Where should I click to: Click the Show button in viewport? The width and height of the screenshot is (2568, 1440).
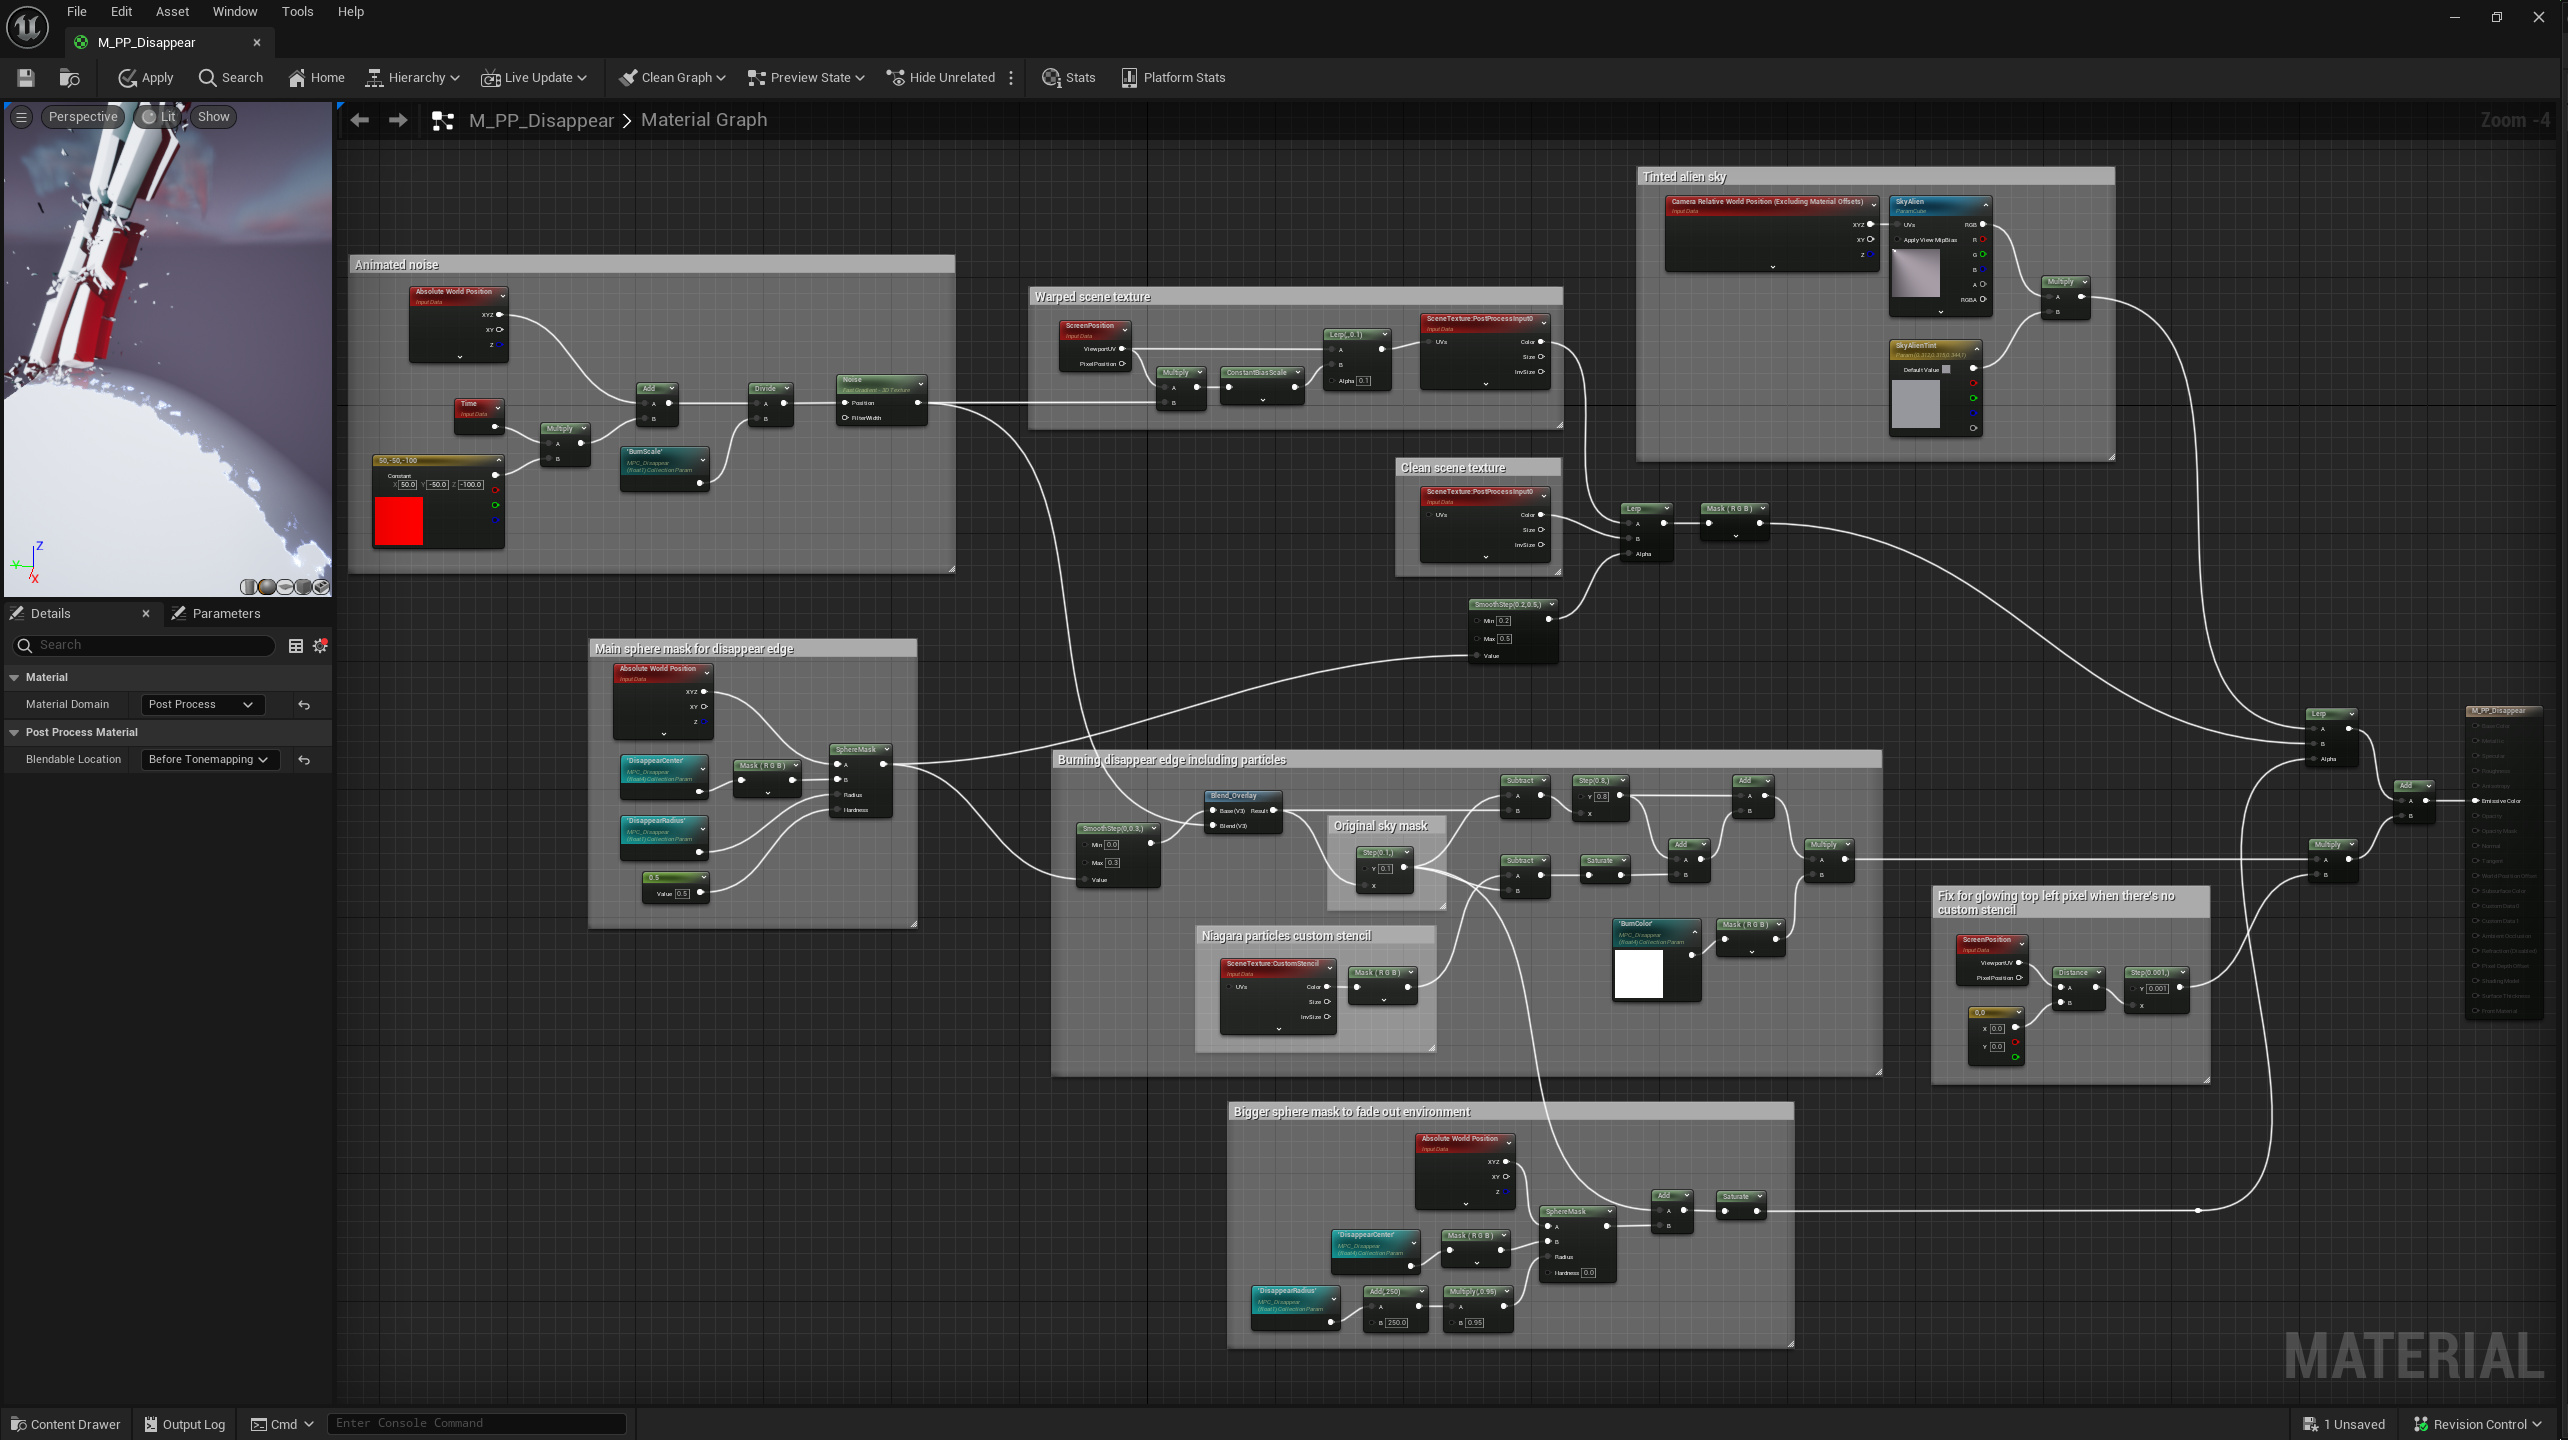212,116
